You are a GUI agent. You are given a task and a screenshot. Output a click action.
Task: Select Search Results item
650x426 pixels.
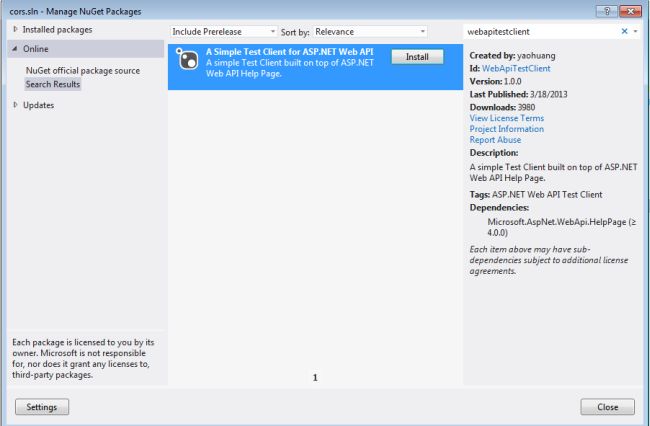[x=53, y=84]
